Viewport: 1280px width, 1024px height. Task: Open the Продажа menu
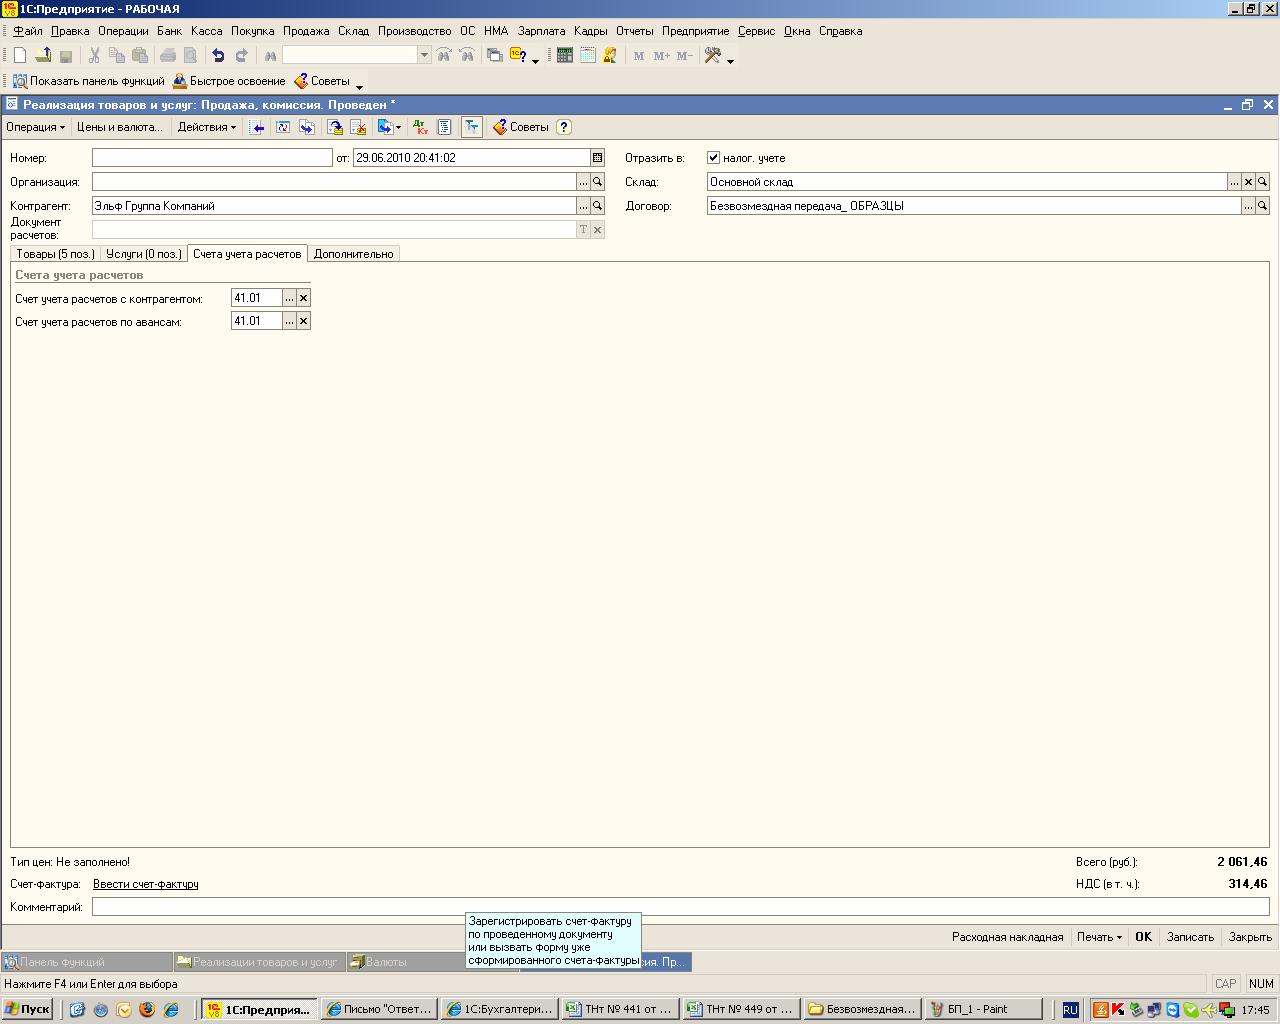(306, 31)
